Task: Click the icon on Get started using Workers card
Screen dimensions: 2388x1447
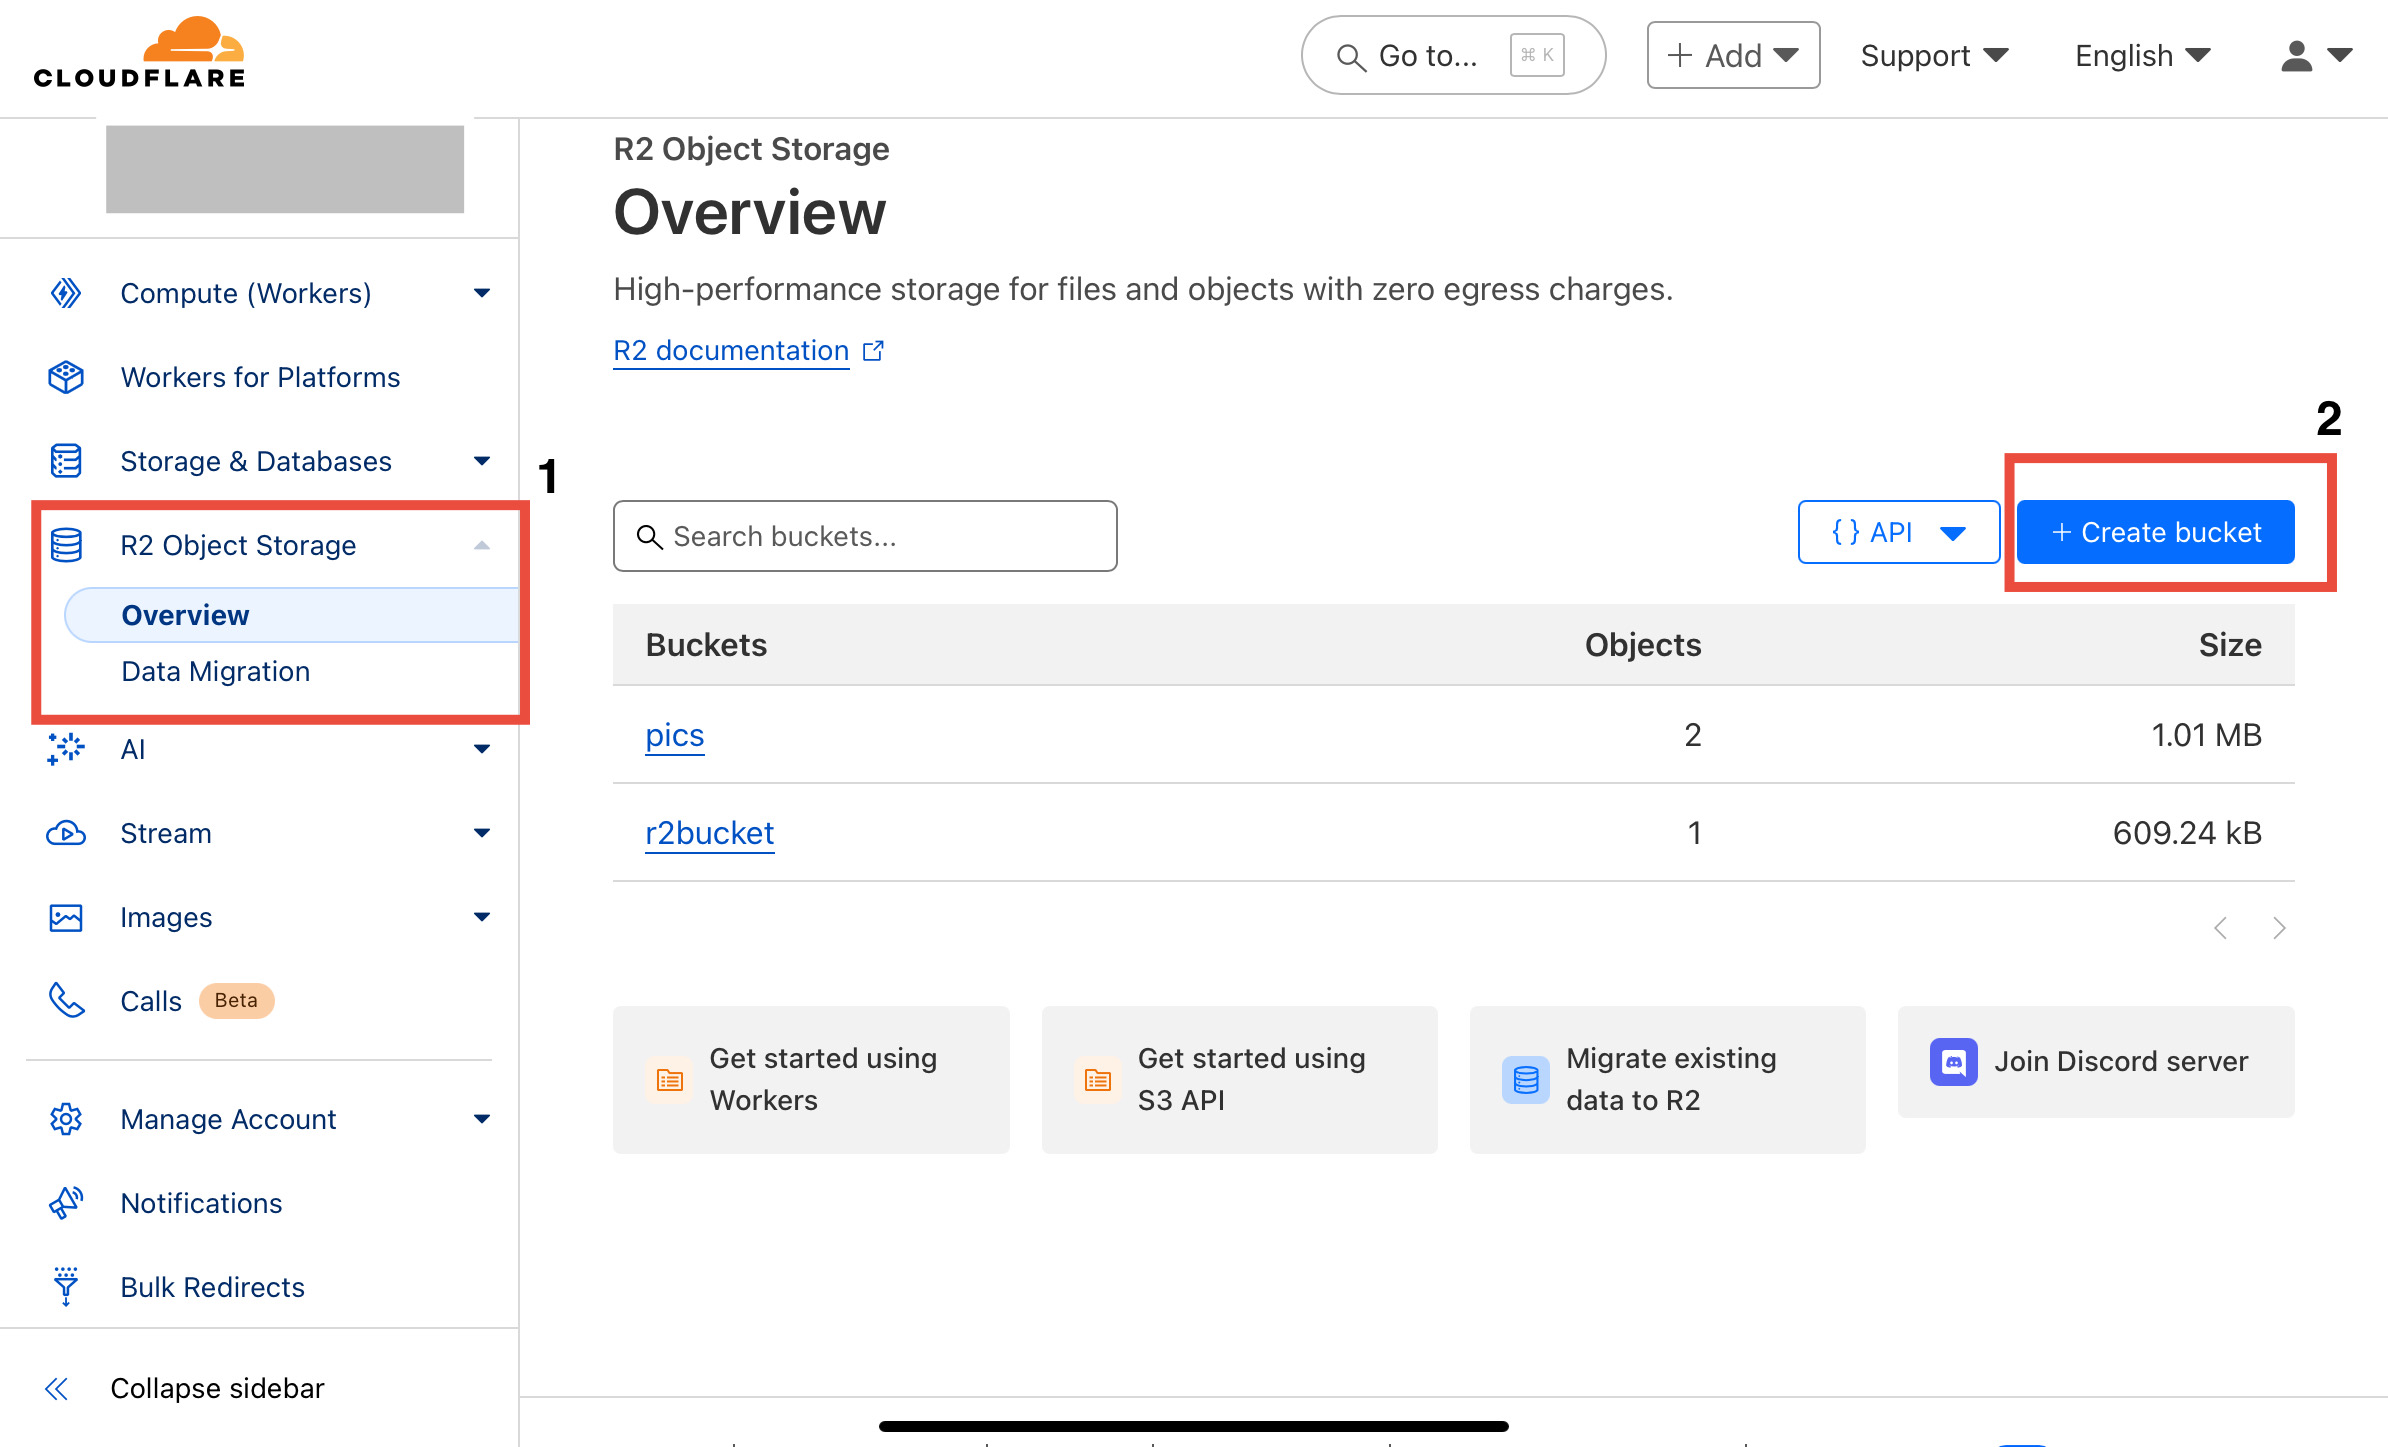Action: [670, 1080]
